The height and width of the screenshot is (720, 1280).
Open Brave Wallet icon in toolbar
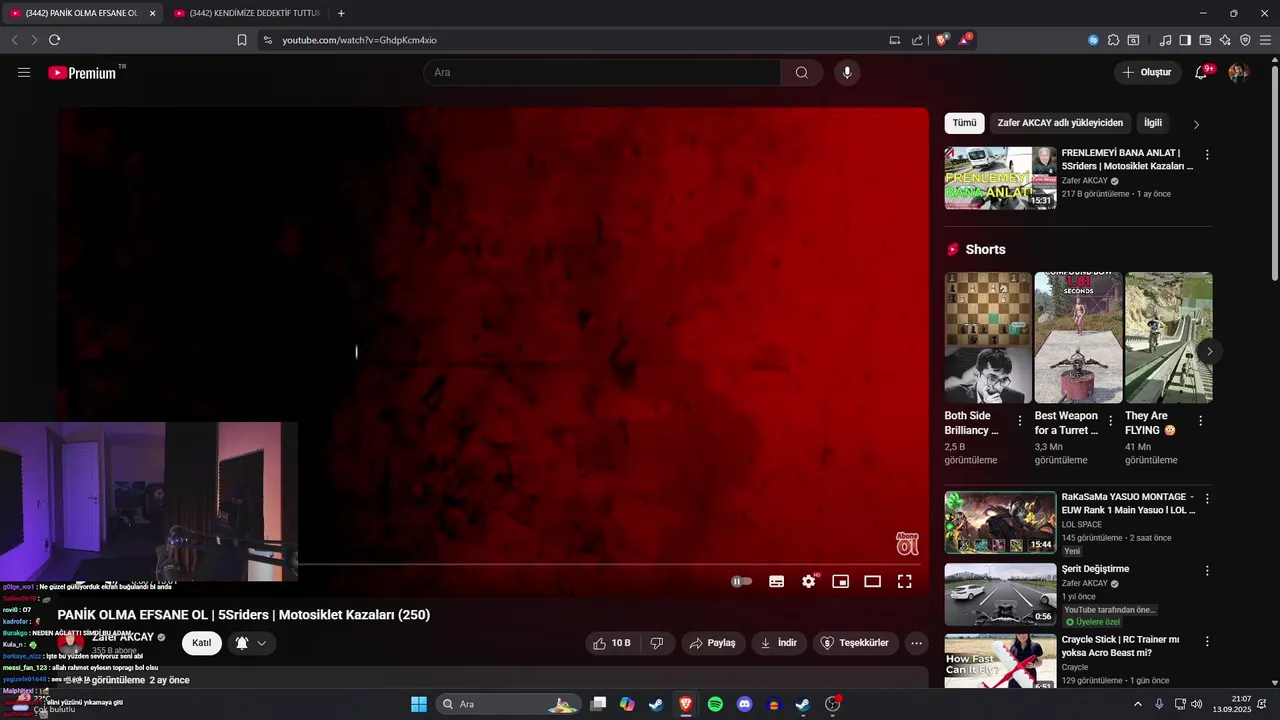1205,40
